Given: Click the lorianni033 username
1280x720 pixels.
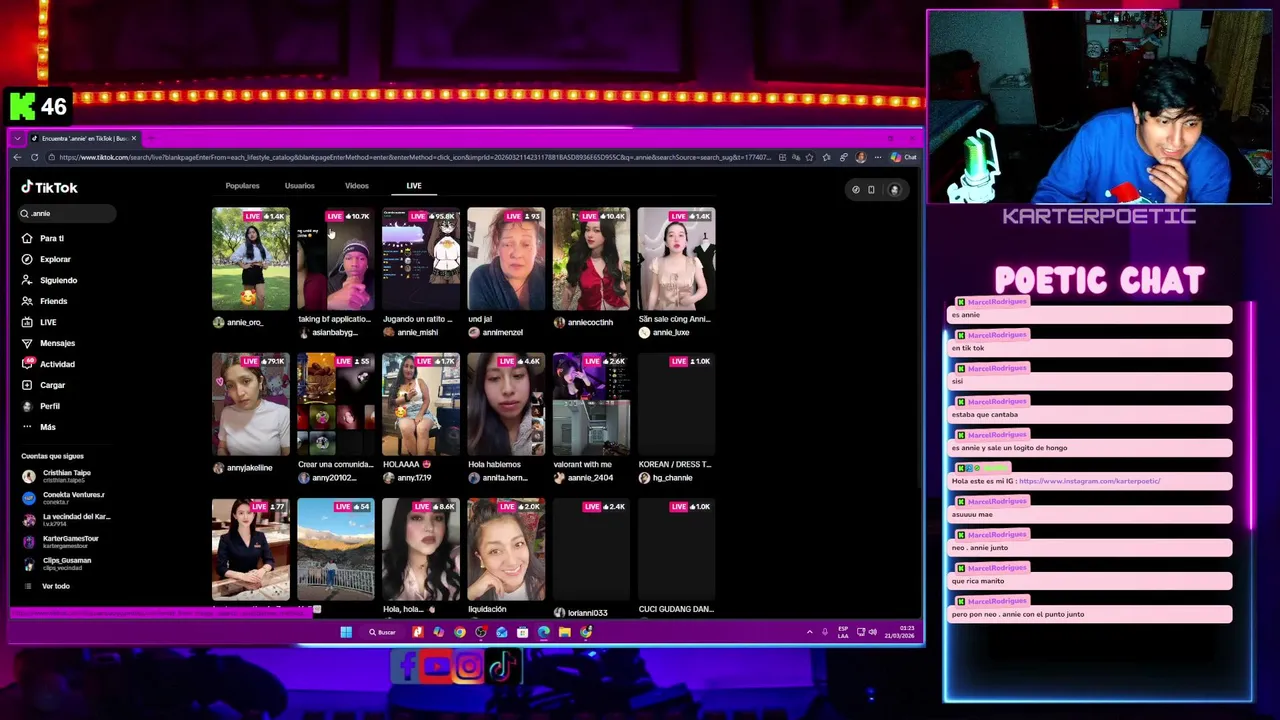Looking at the screenshot, I should pos(587,613).
